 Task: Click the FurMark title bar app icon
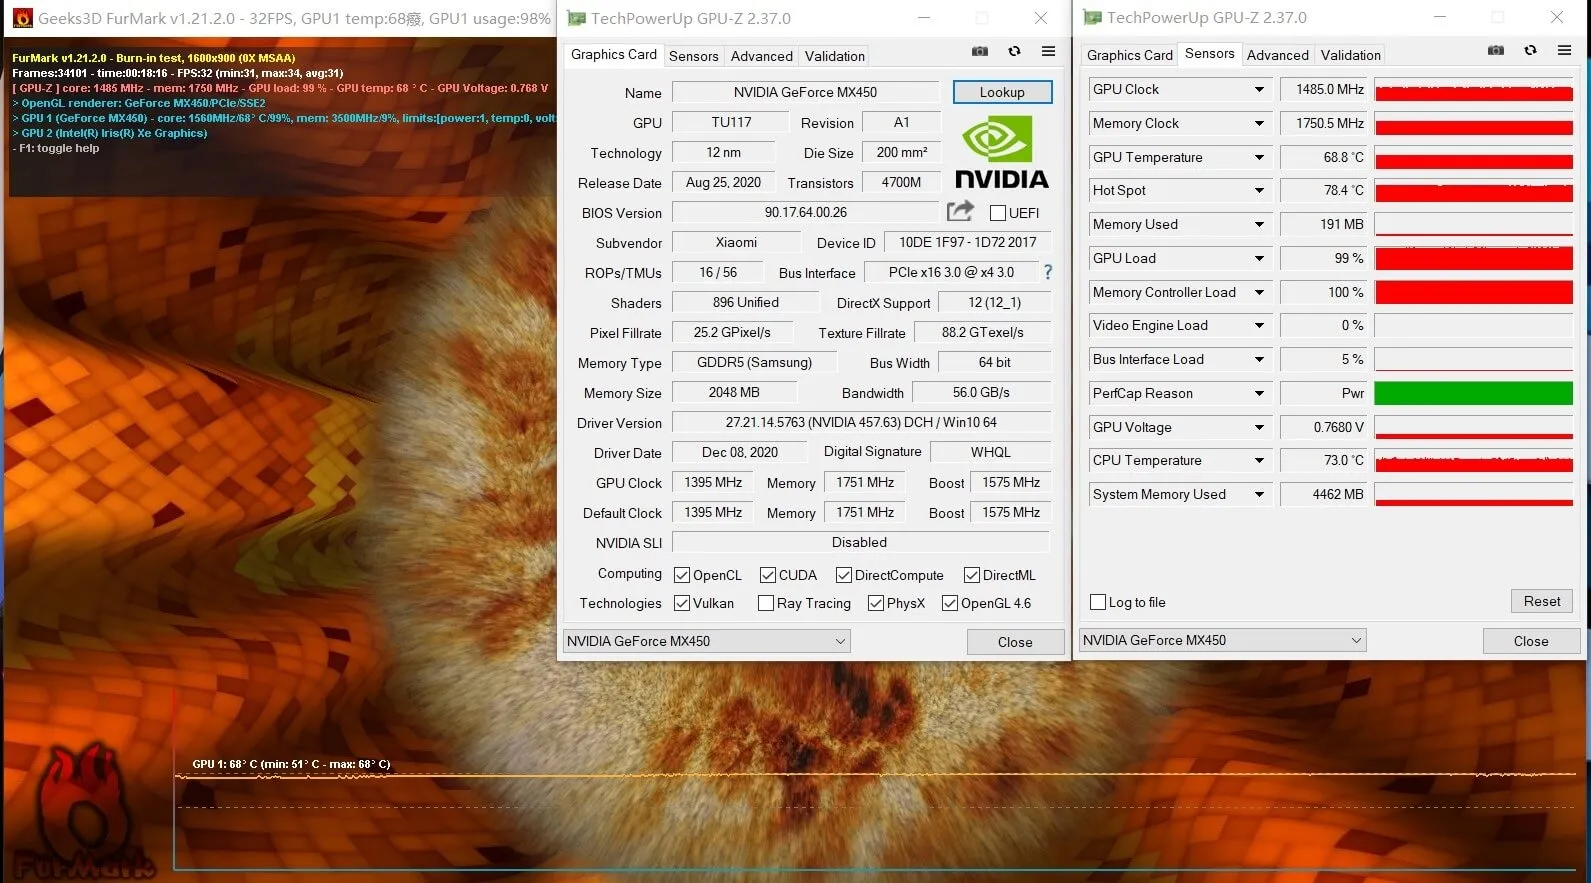click(x=21, y=18)
